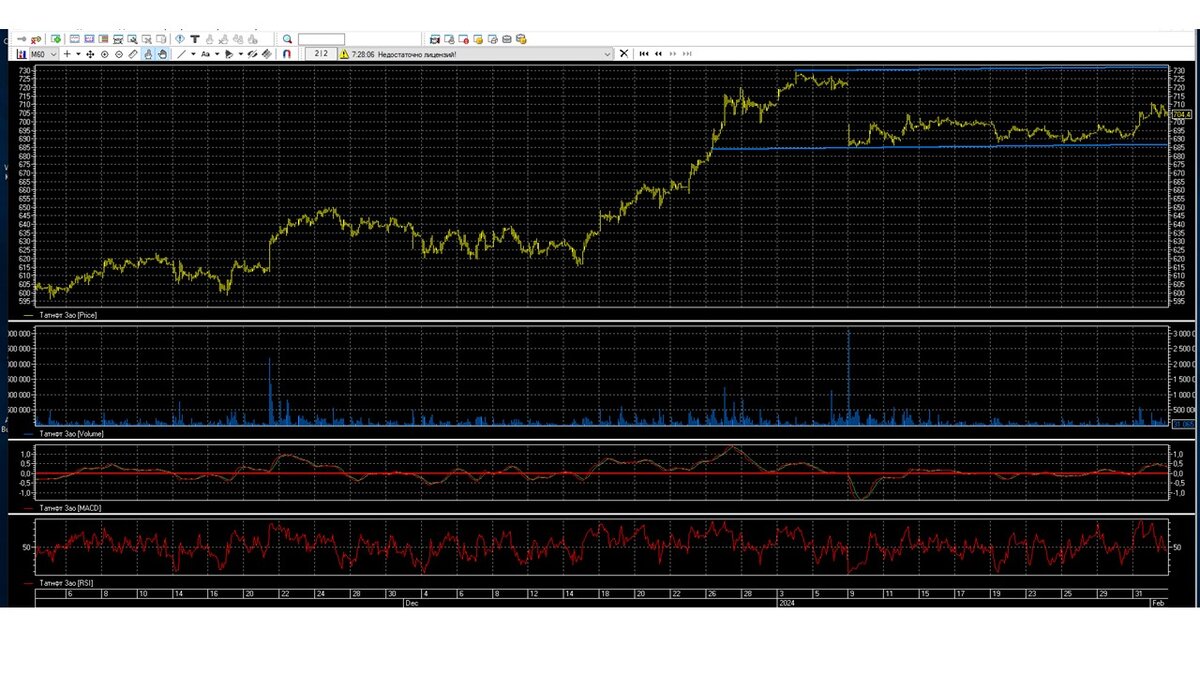The width and height of the screenshot is (1200, 675).
Task: Select the line drawing tool
Action: [x=181, y=54]
